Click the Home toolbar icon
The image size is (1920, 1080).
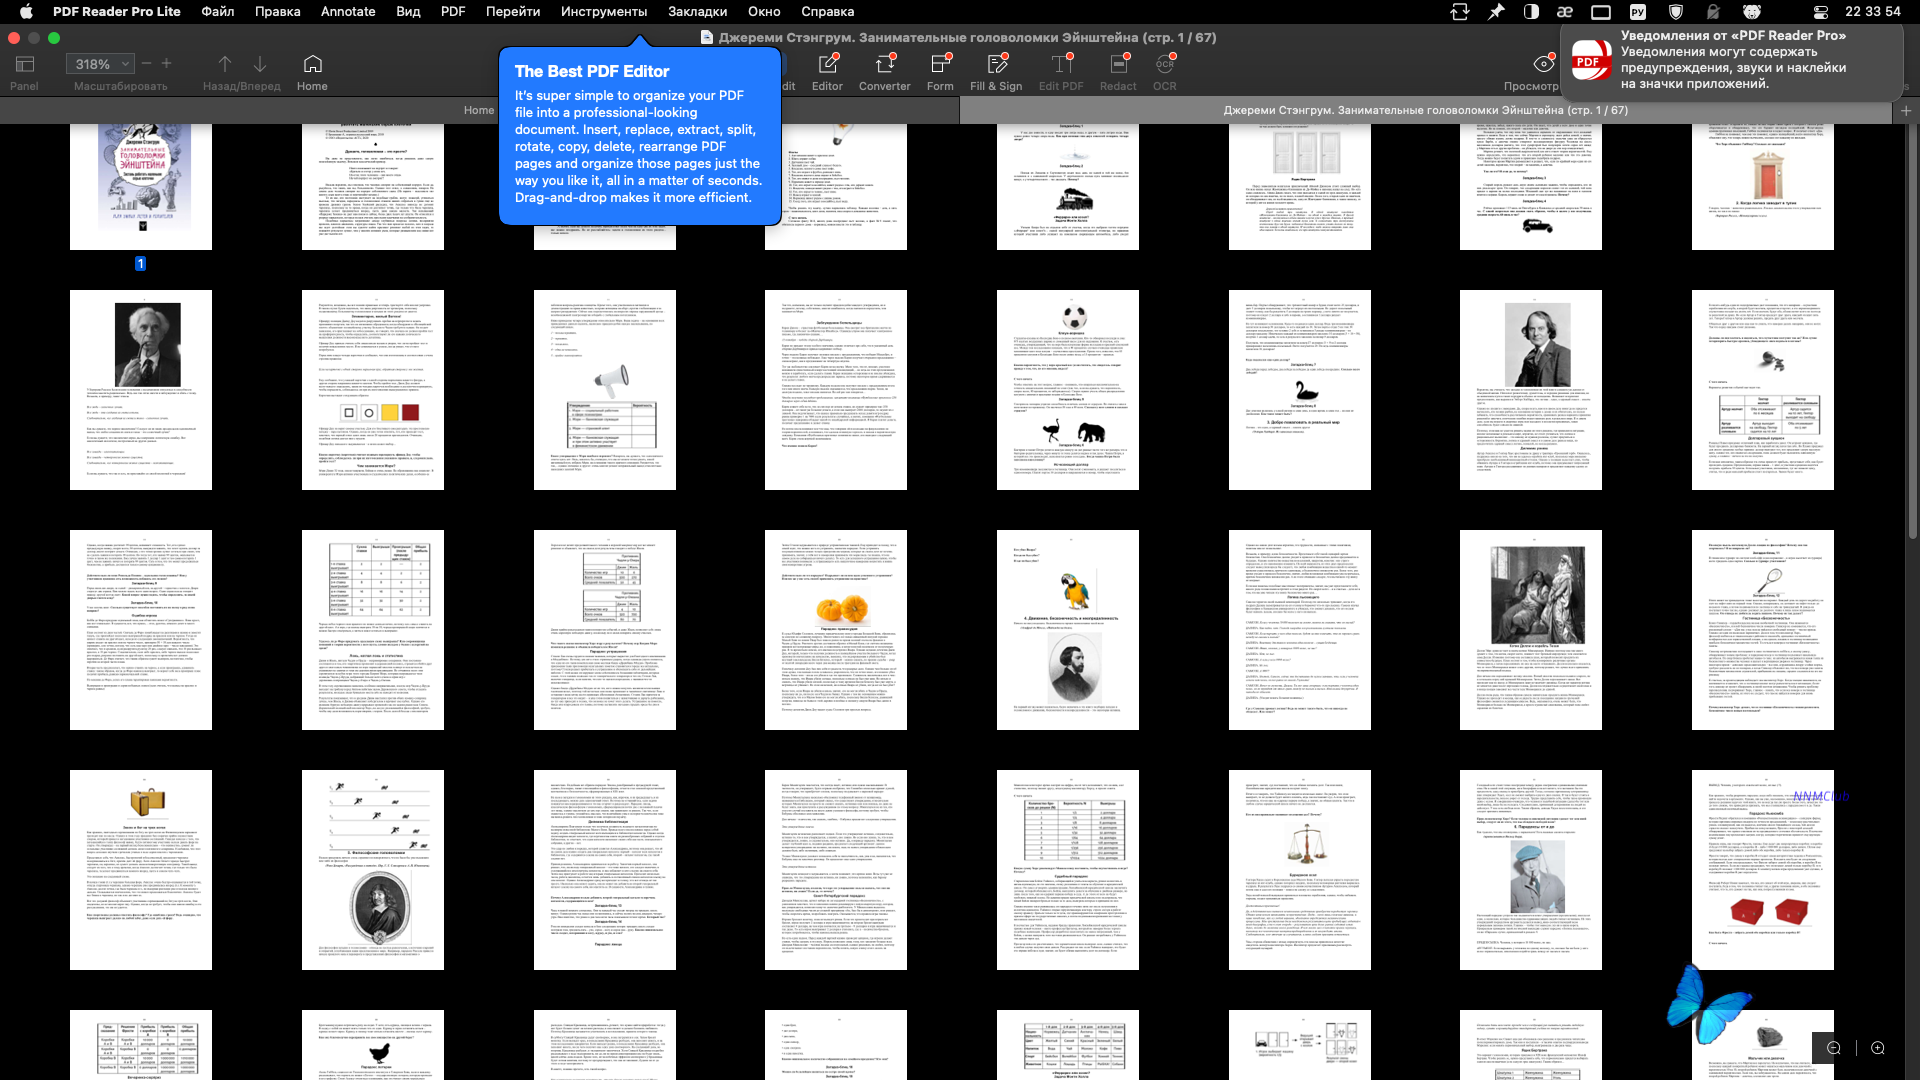coord(312,64)
